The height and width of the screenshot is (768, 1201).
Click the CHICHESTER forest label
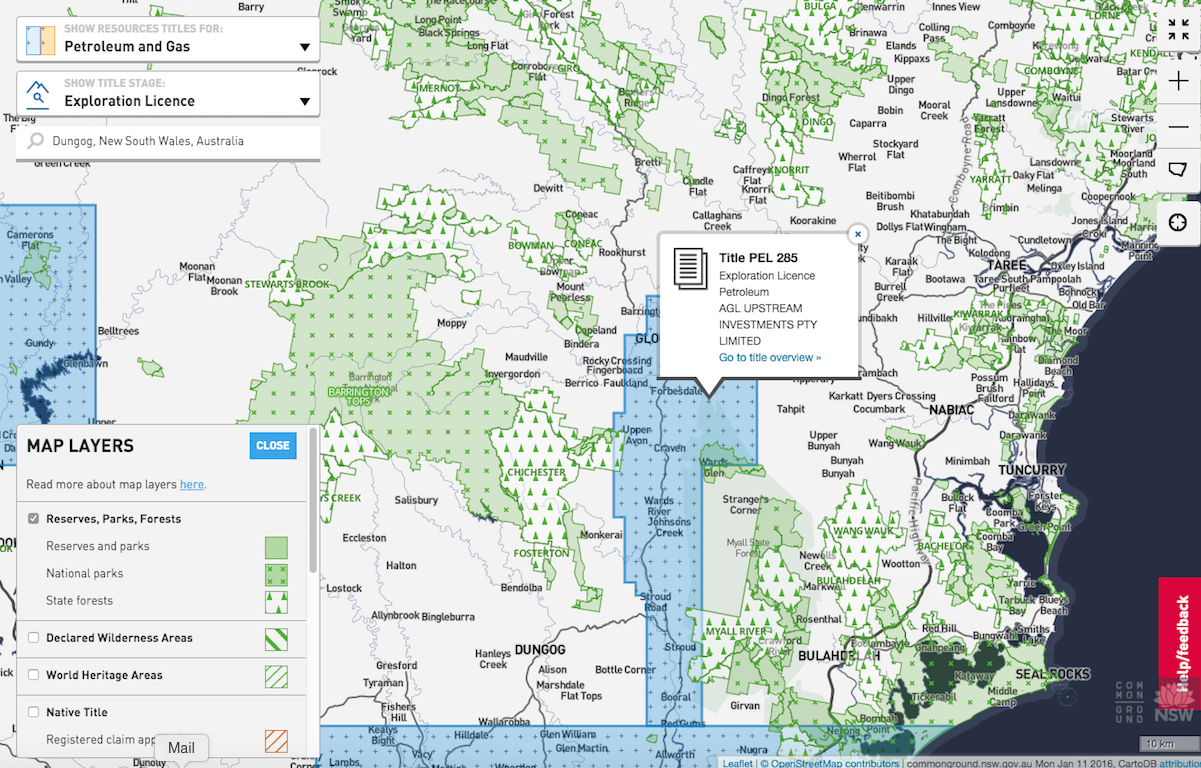click(x=536, y=472)
